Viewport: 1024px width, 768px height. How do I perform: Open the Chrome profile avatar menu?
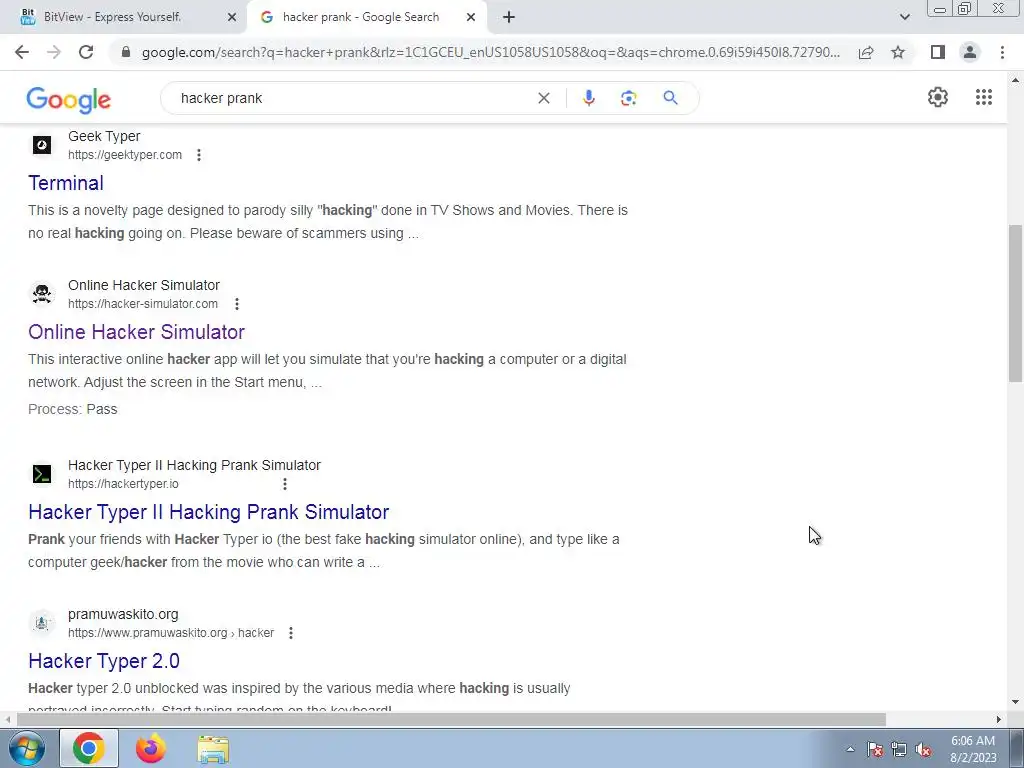(x=970, y=52)
